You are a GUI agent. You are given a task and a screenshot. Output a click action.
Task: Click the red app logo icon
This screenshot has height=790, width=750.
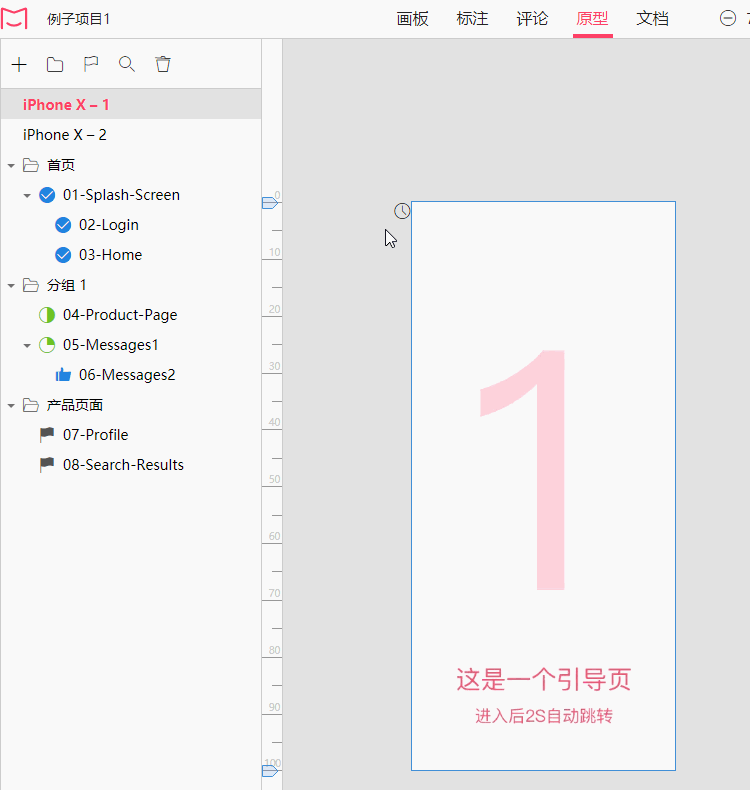tap(14, 19)
